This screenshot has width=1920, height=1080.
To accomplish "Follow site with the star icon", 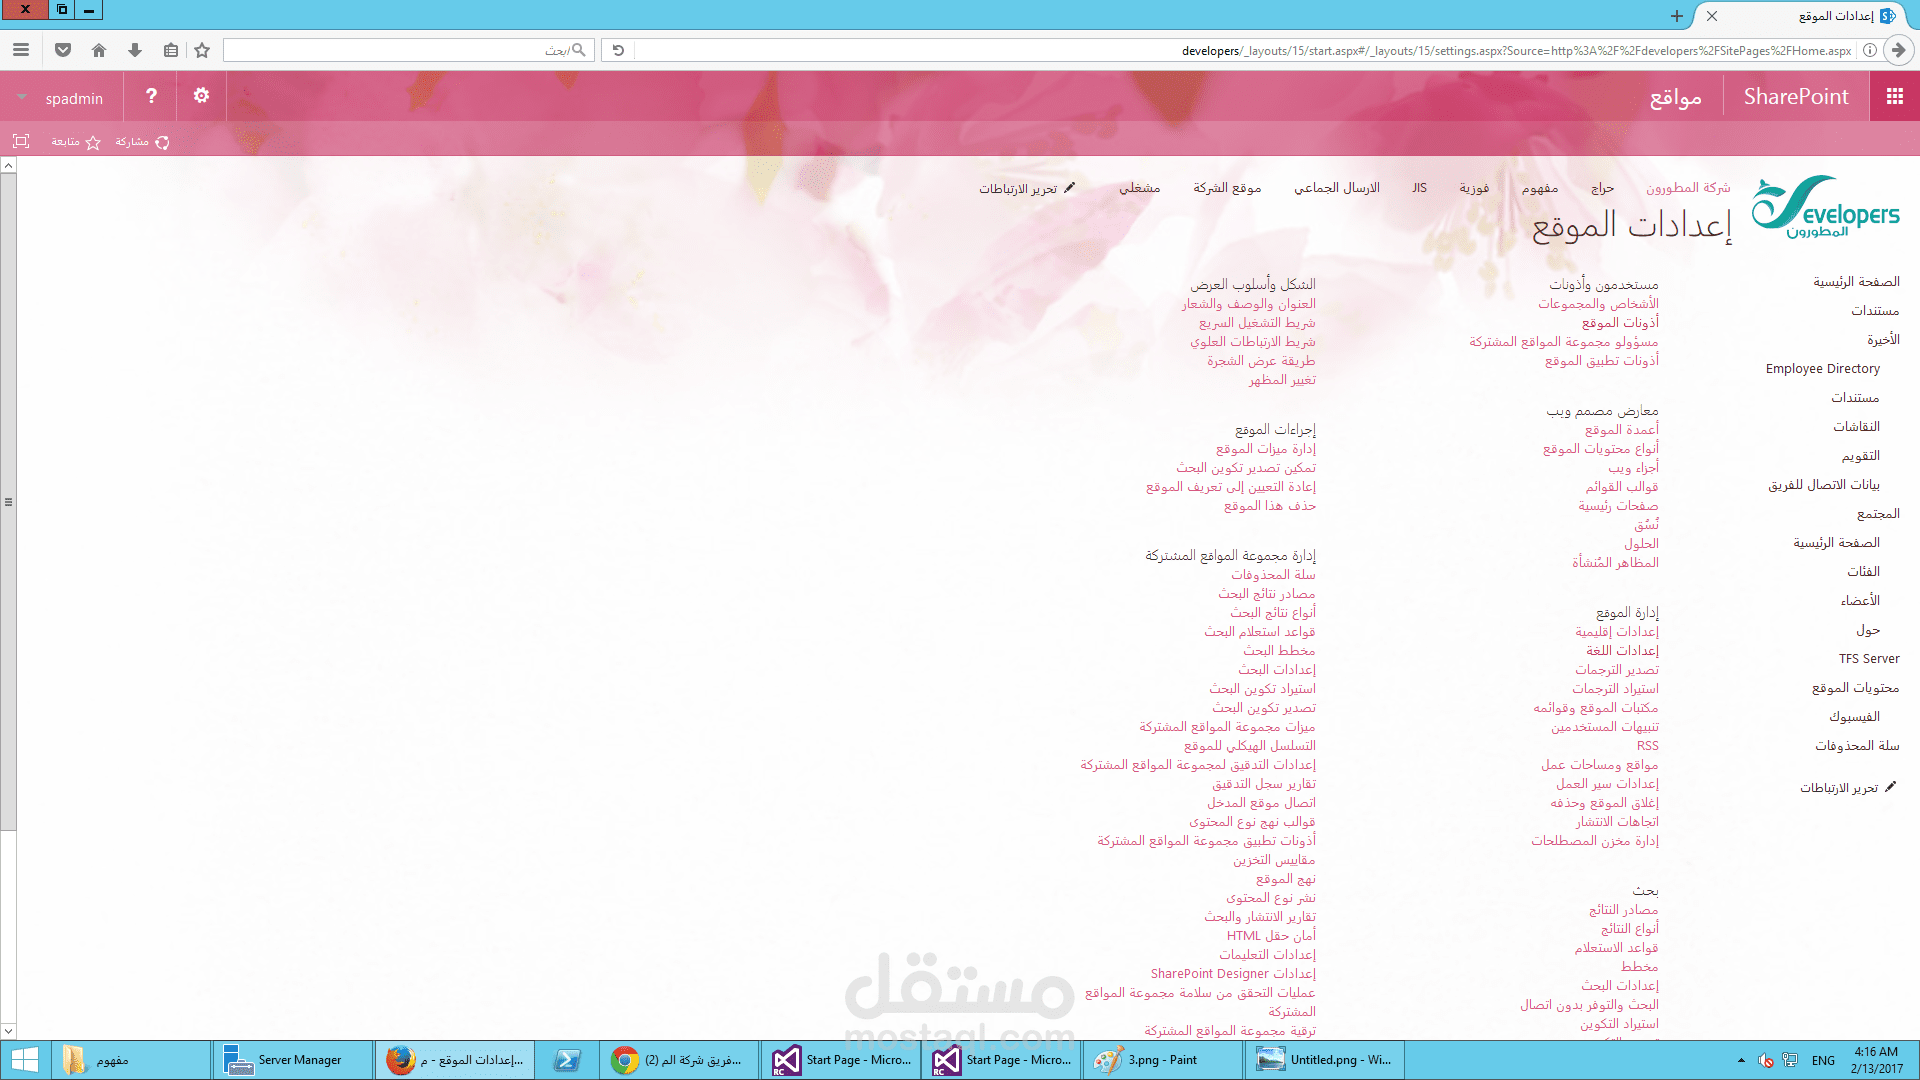I will pyautogui.click(x=93, y=142).
